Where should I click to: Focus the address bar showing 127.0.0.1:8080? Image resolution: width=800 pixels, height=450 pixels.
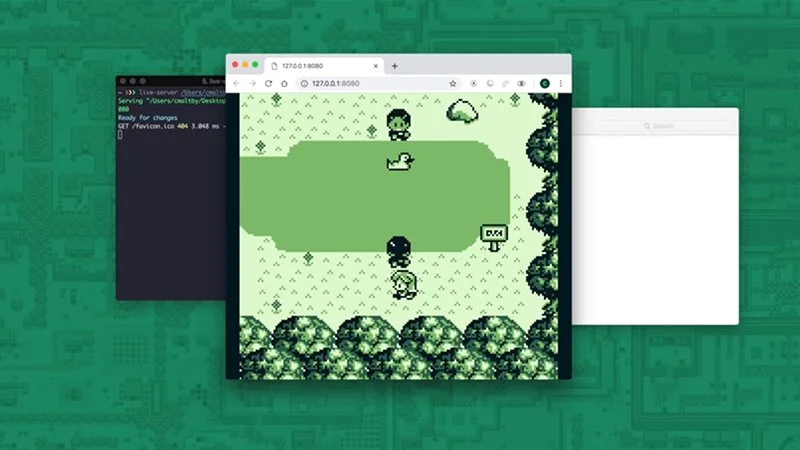tap(378, 84)
